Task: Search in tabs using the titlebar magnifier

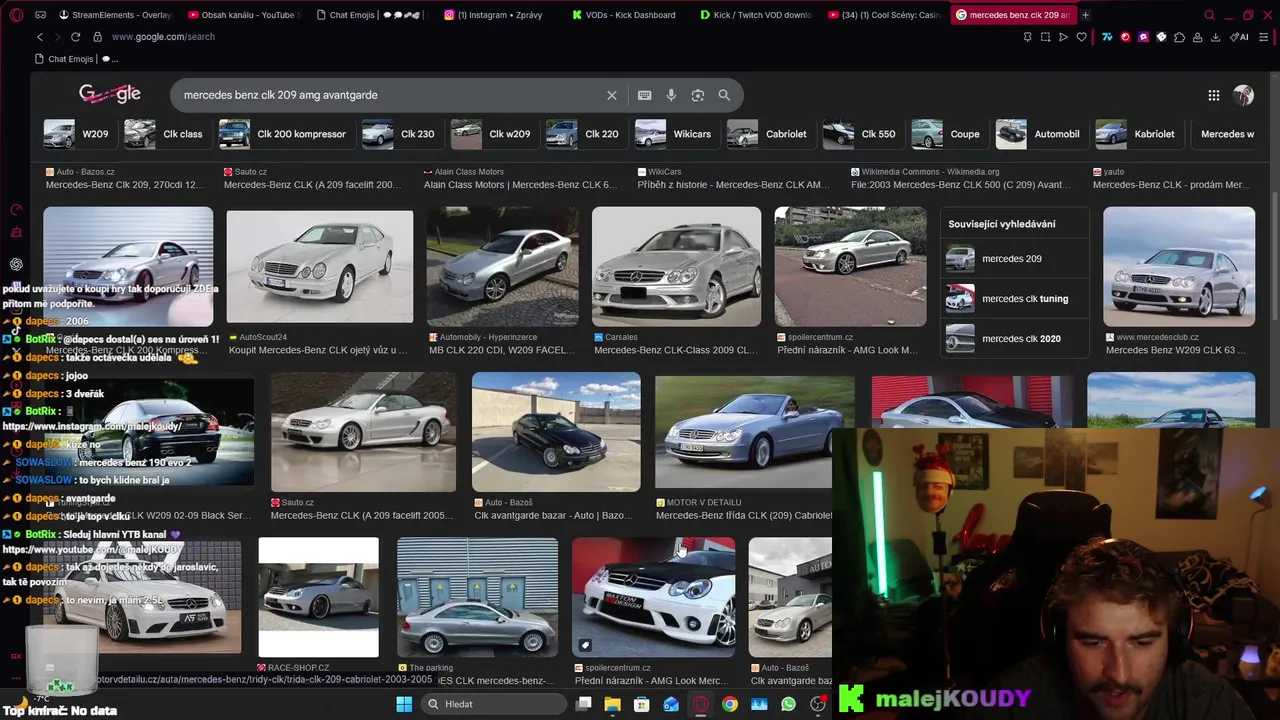Action: pos(1209,15)
